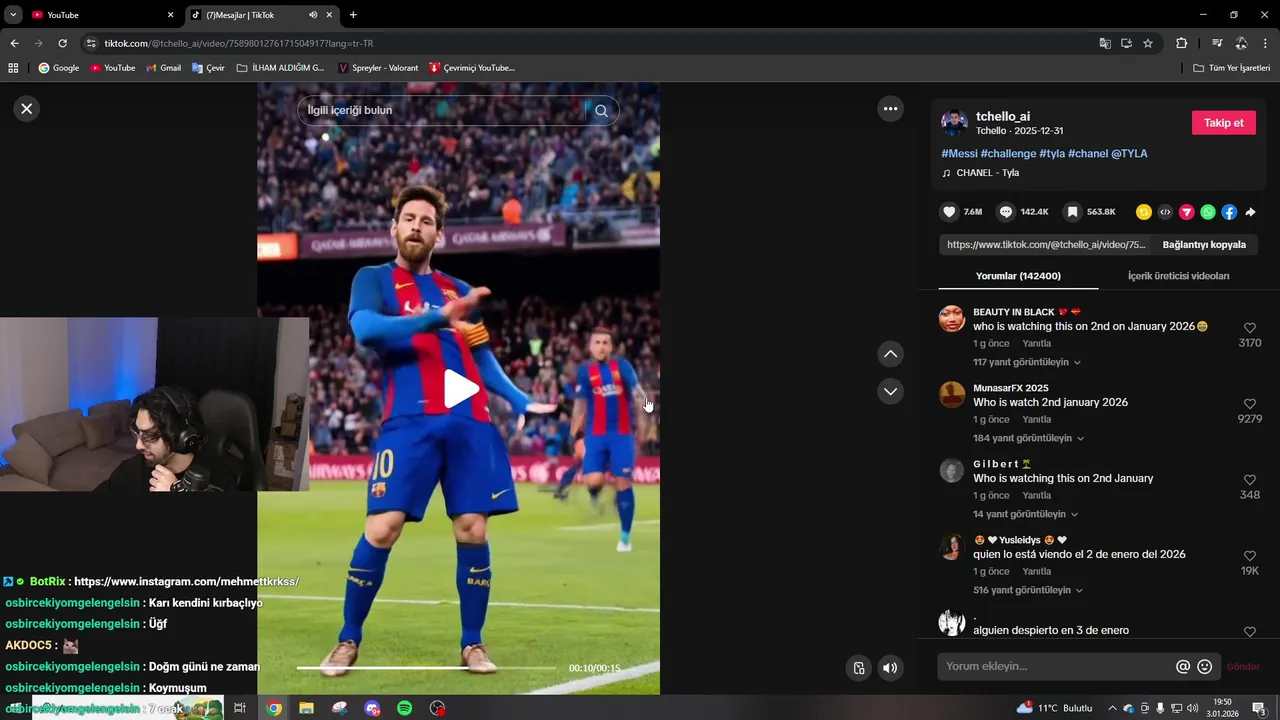Send to friends with the red paper-plane icon

point(1187,212)
